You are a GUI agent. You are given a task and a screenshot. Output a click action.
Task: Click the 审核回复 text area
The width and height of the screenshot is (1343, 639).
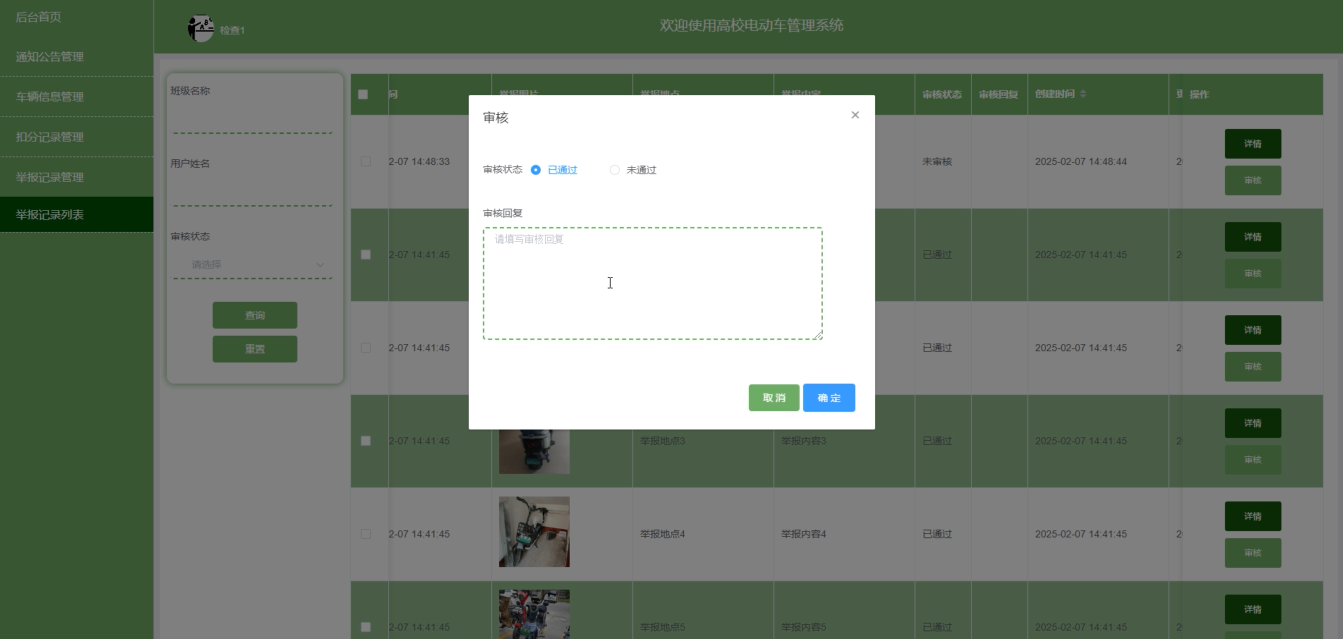point(652,283)
